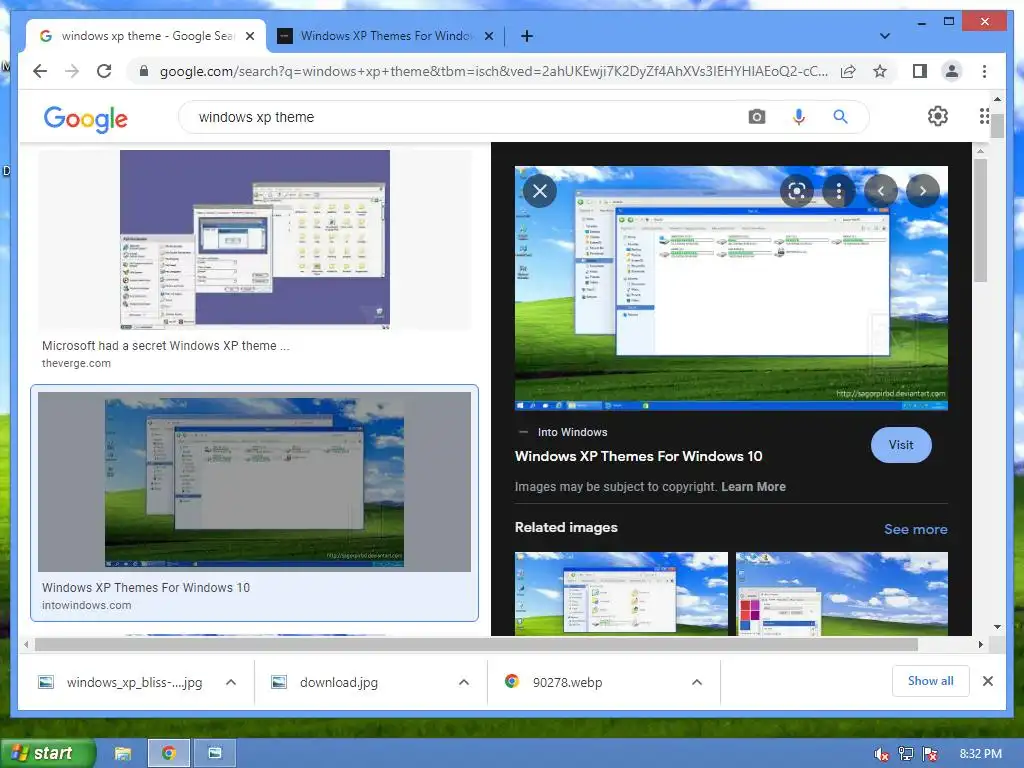Viewport: 1024px width, 768px height.
Task: Open the Learn More copyright link
Action: [x=754, y=487]
